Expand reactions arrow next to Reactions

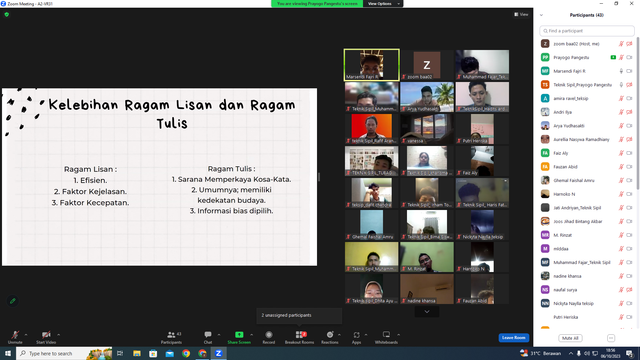pyautogui.click(x=339, y=335)
